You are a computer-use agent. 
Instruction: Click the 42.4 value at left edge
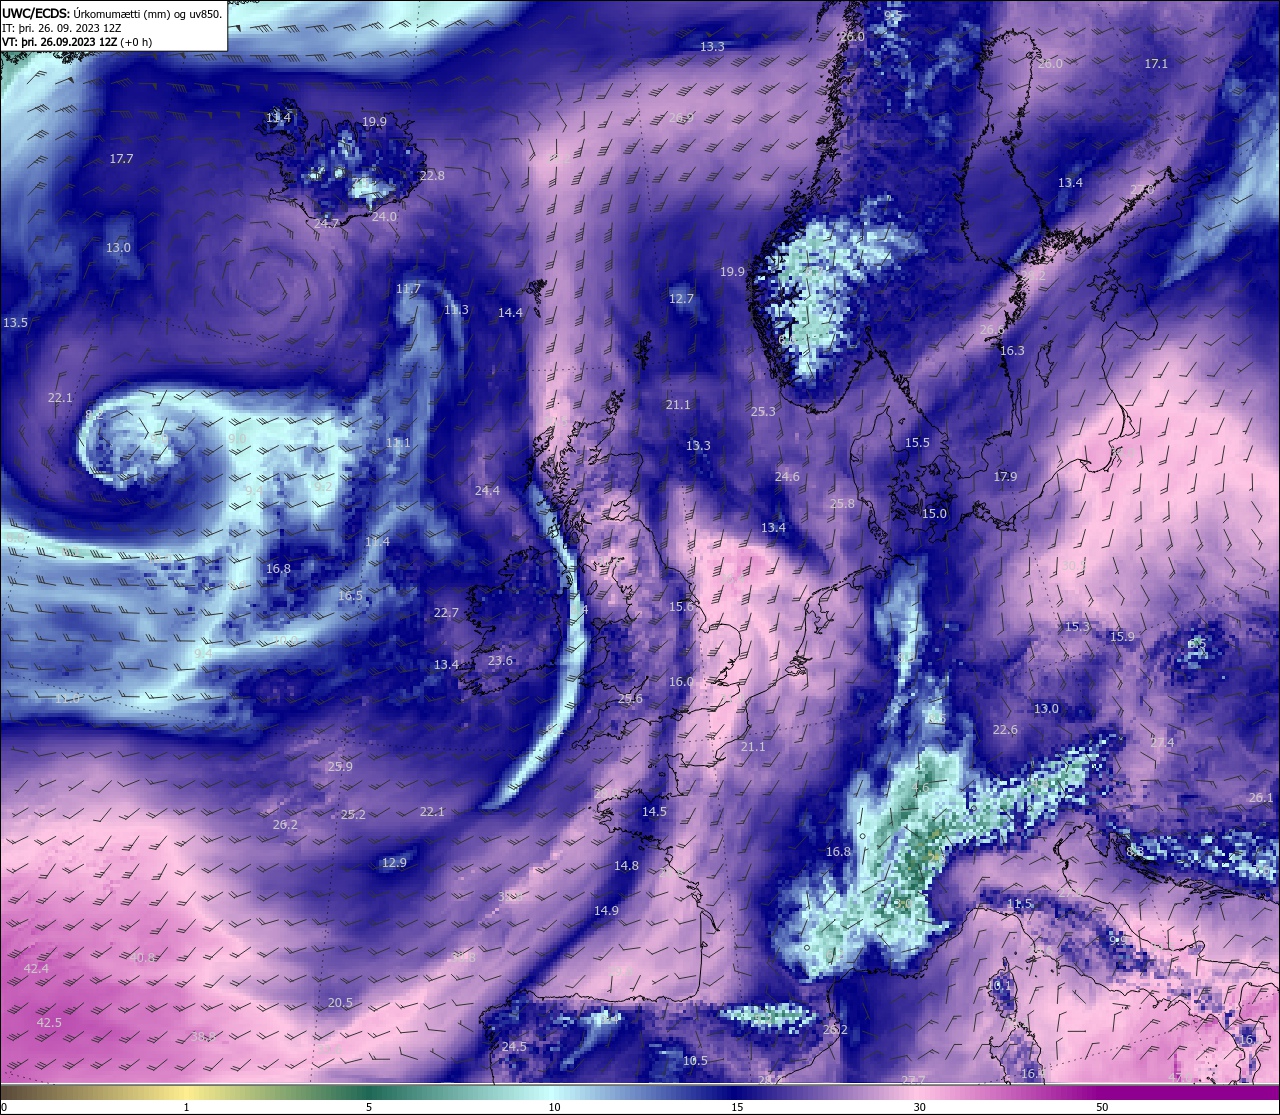pyautogui.click(x=36, y=969)
